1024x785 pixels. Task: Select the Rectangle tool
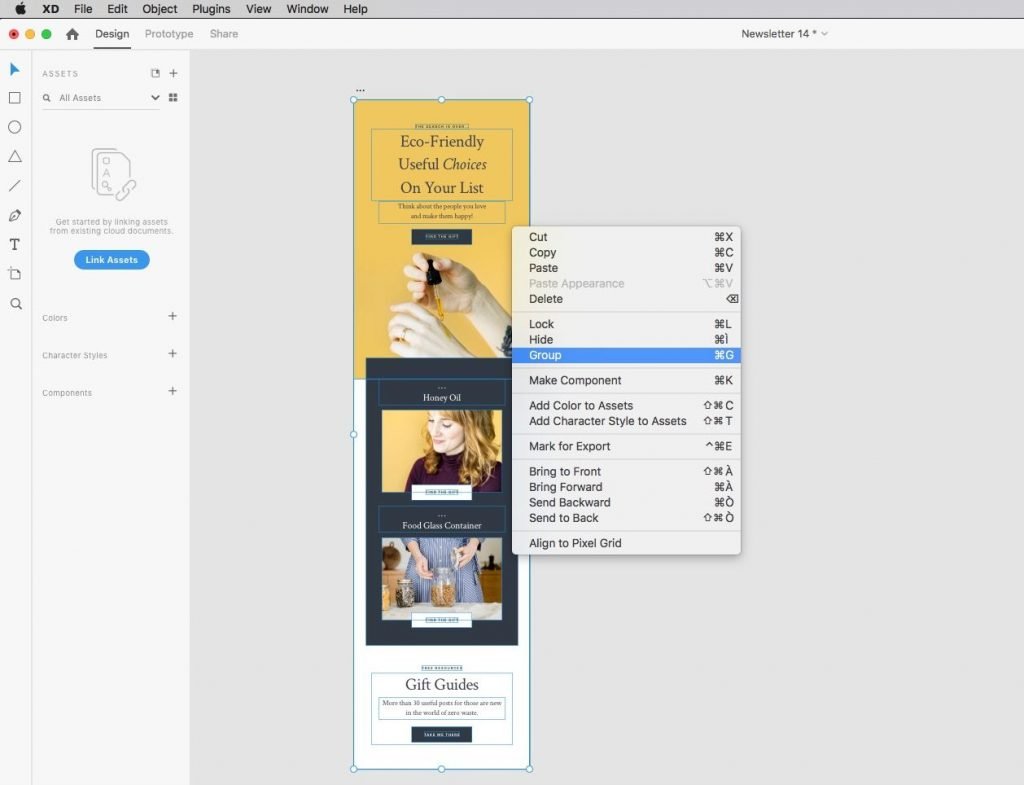(x=15, y=98)
